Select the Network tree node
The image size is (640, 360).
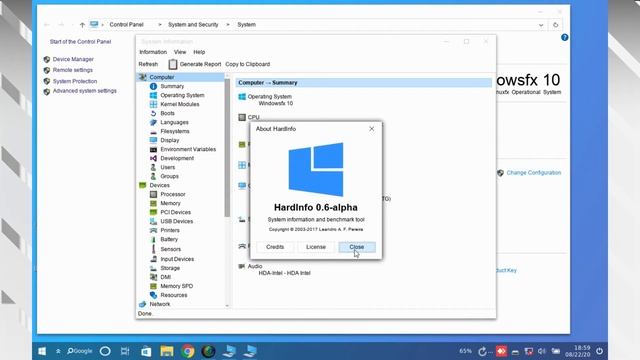click(160, 304)
